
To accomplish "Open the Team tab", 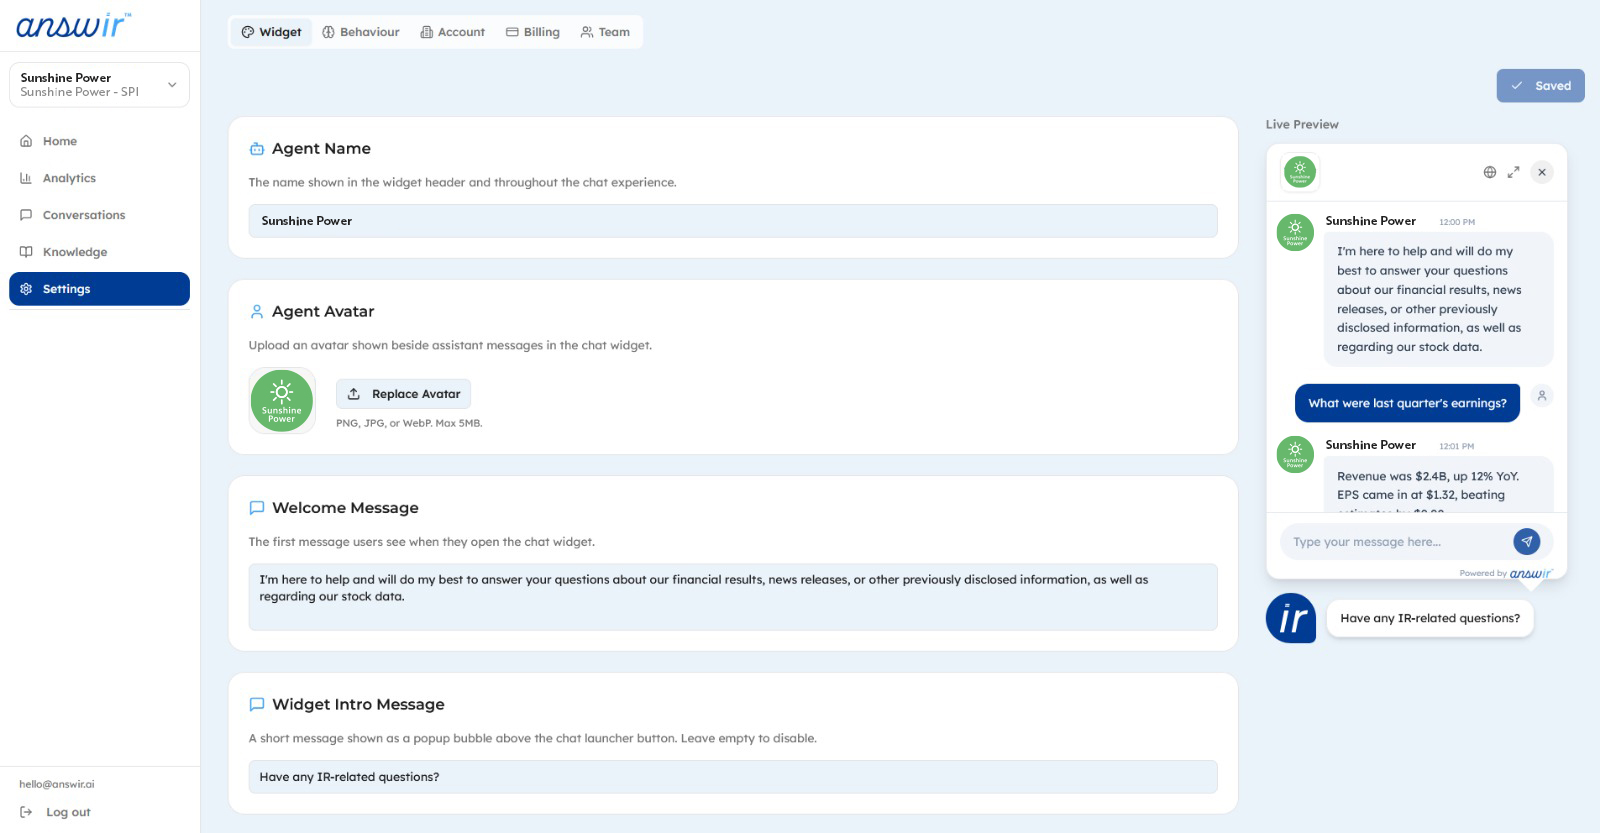I will 605,32.
